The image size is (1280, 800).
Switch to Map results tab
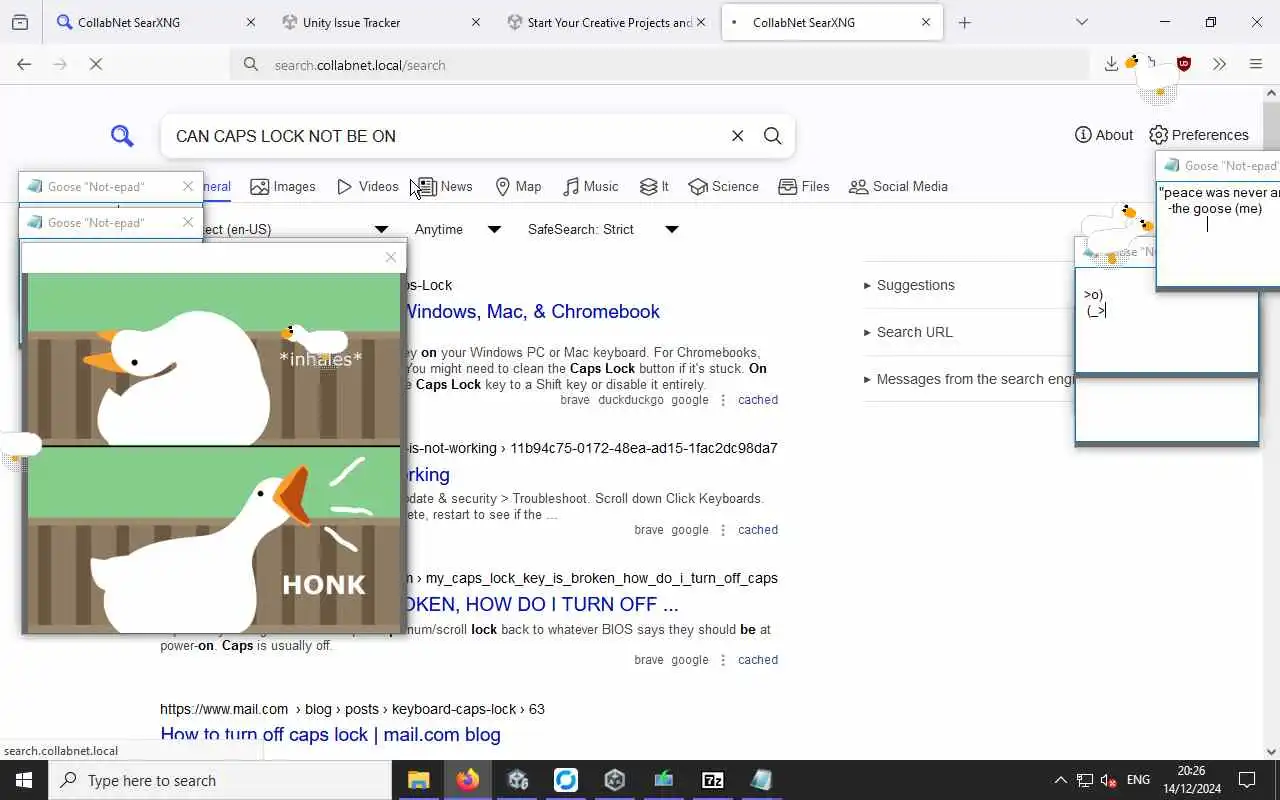click(x=518, y=187)
